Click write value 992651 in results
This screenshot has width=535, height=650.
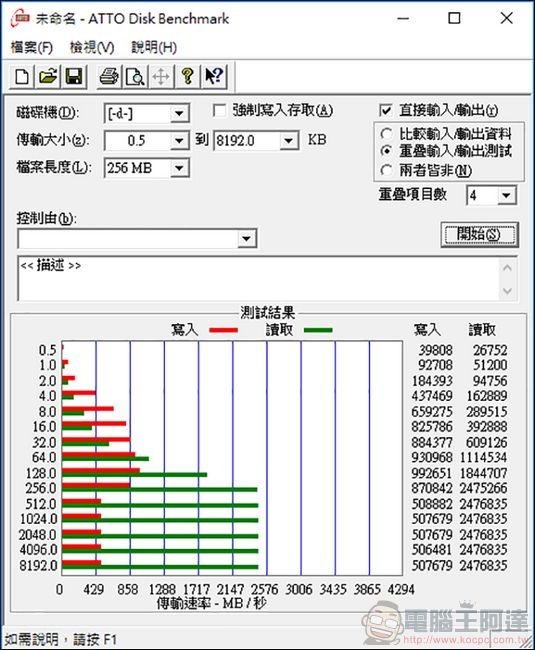[x=432, y=473]
